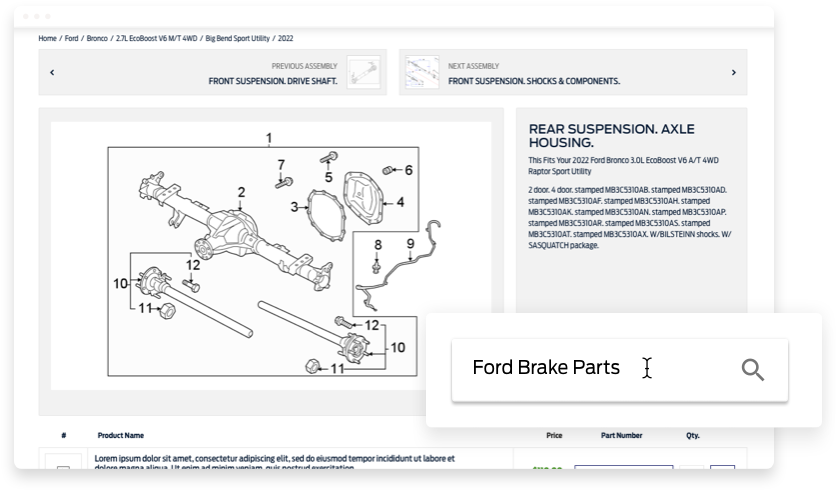The height and width of the screenshot is (491, 838).
Task: Click the shocks & components assembly thumbnail
Action: (x=422, y=72)
